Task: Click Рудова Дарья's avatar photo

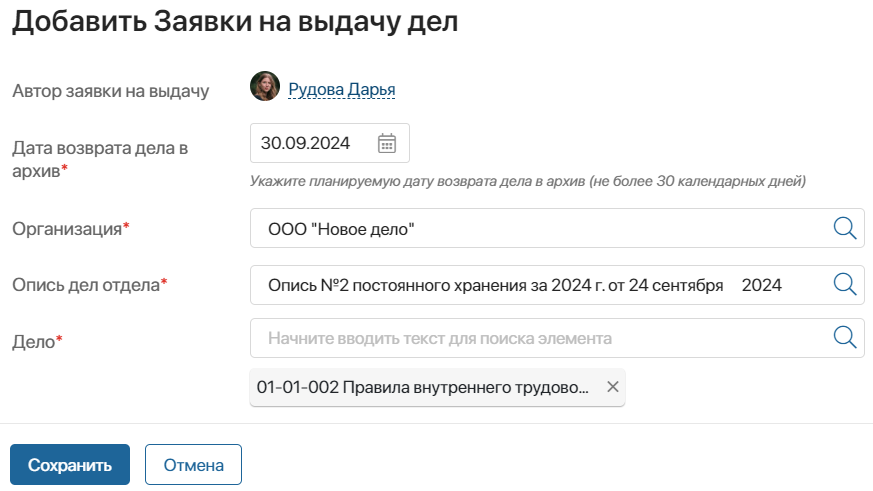Action: click(x=264, y=88)
